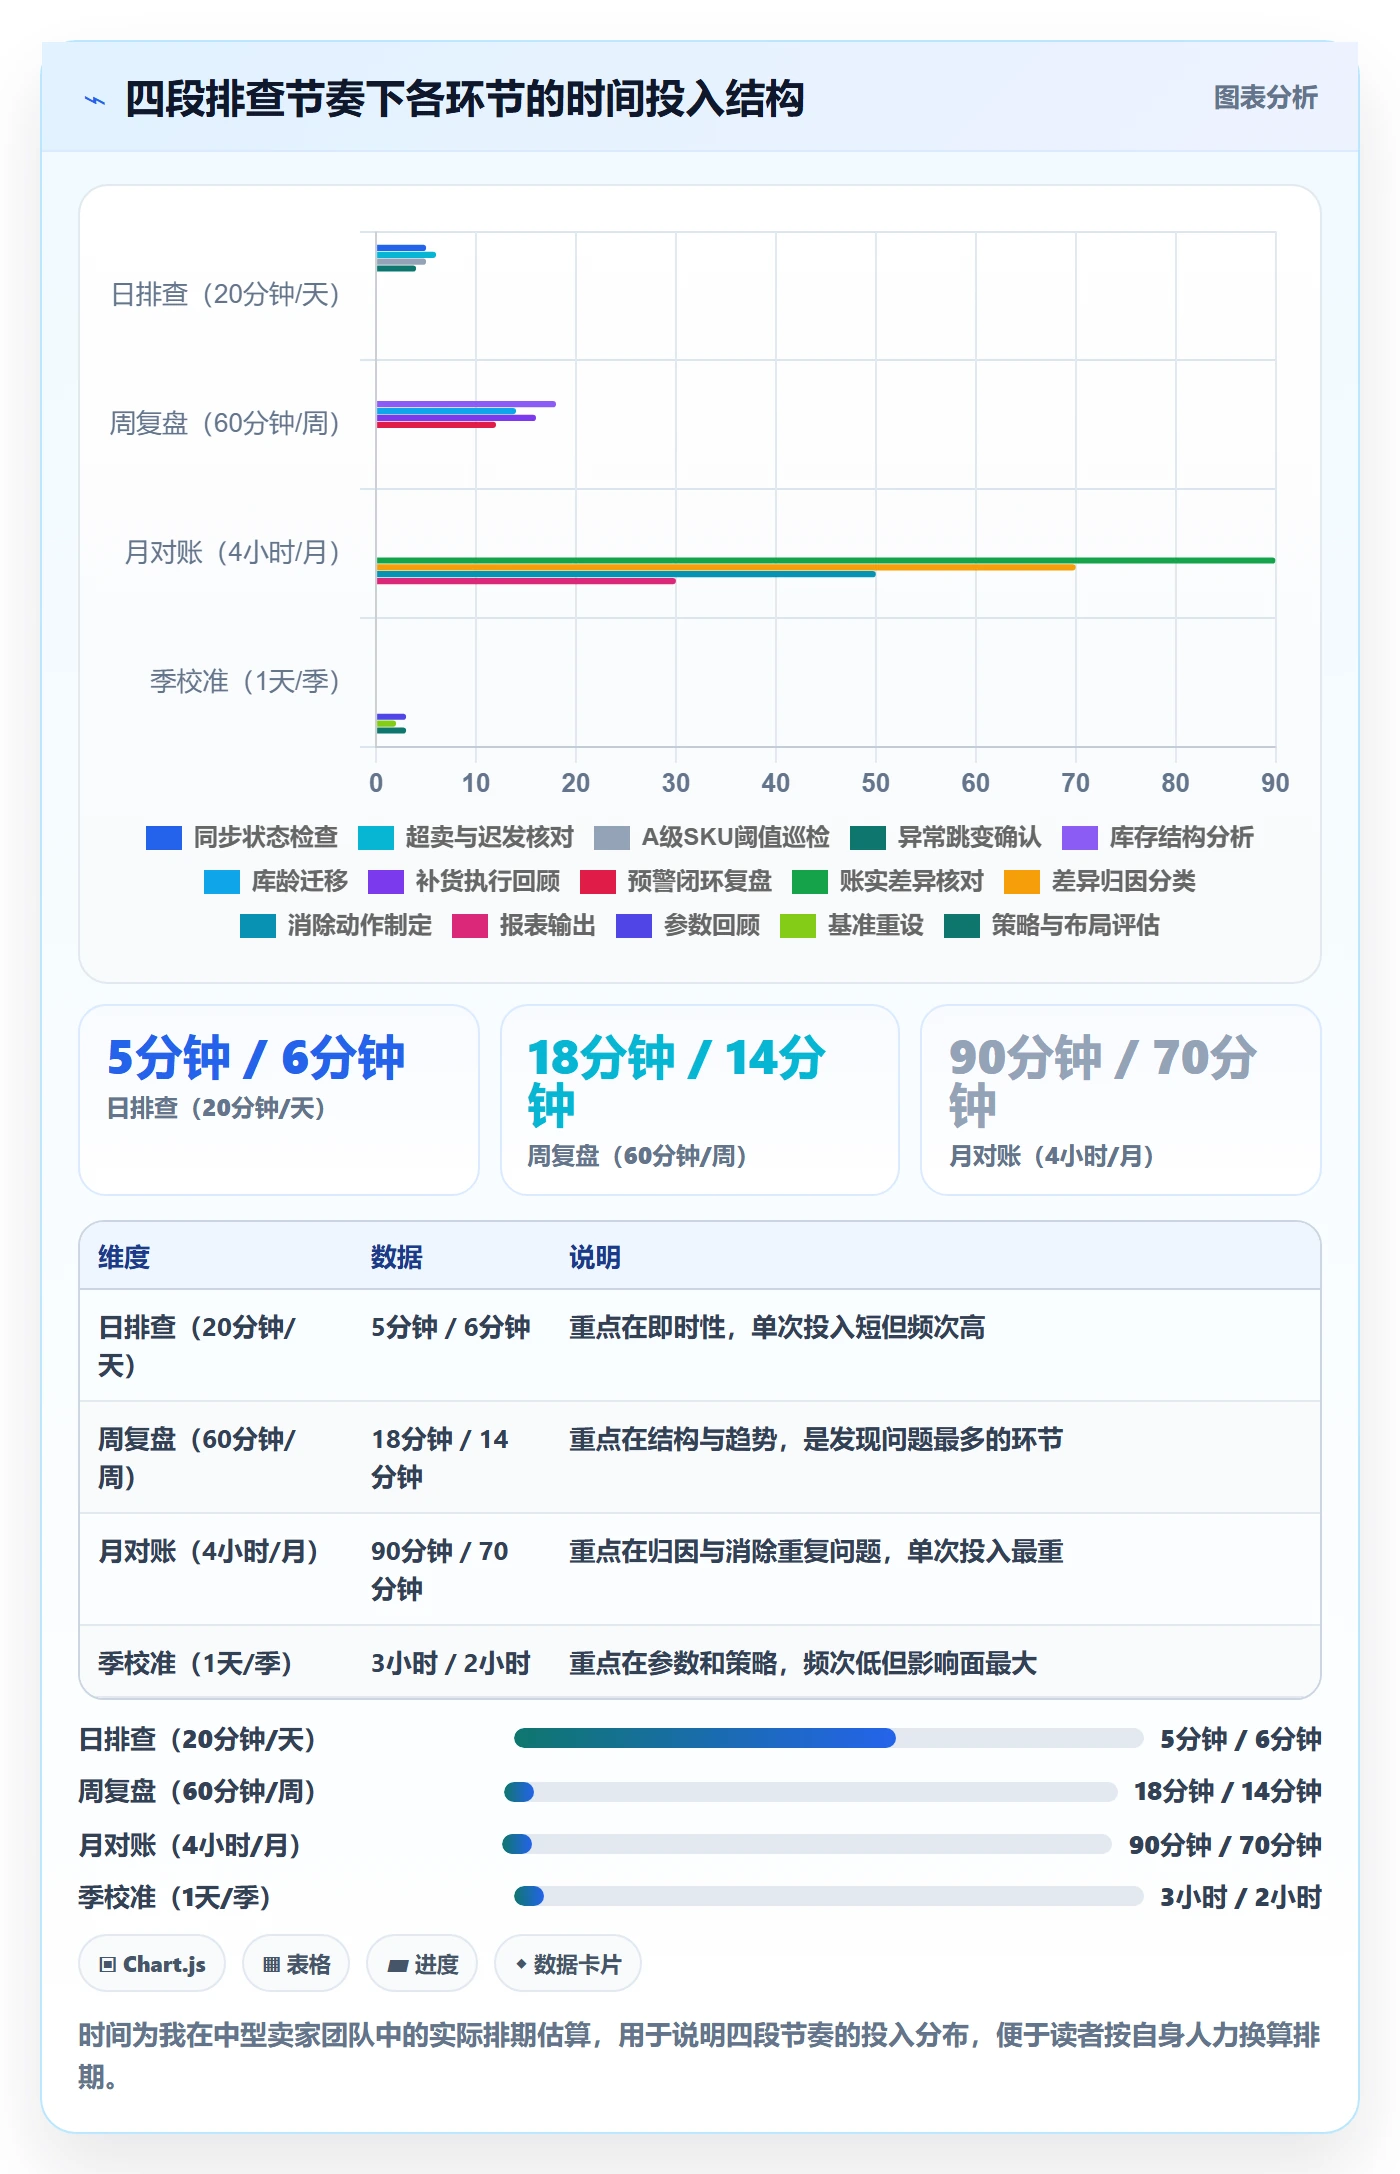1400x2174 pixels.
Task: Toggle the 同步状态检查 legend swatch
Action: coord(164,837)
